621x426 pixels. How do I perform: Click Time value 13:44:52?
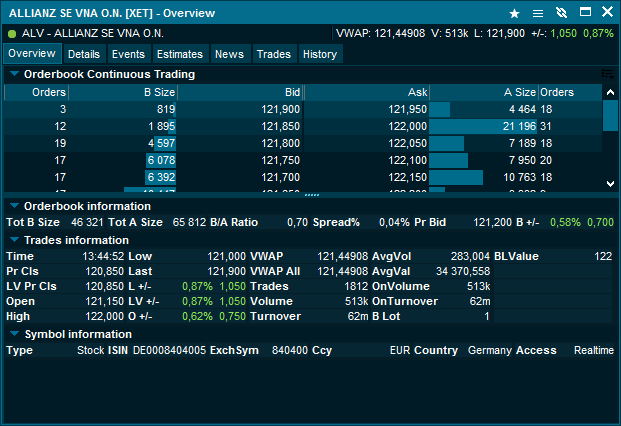tap(103, 257)
